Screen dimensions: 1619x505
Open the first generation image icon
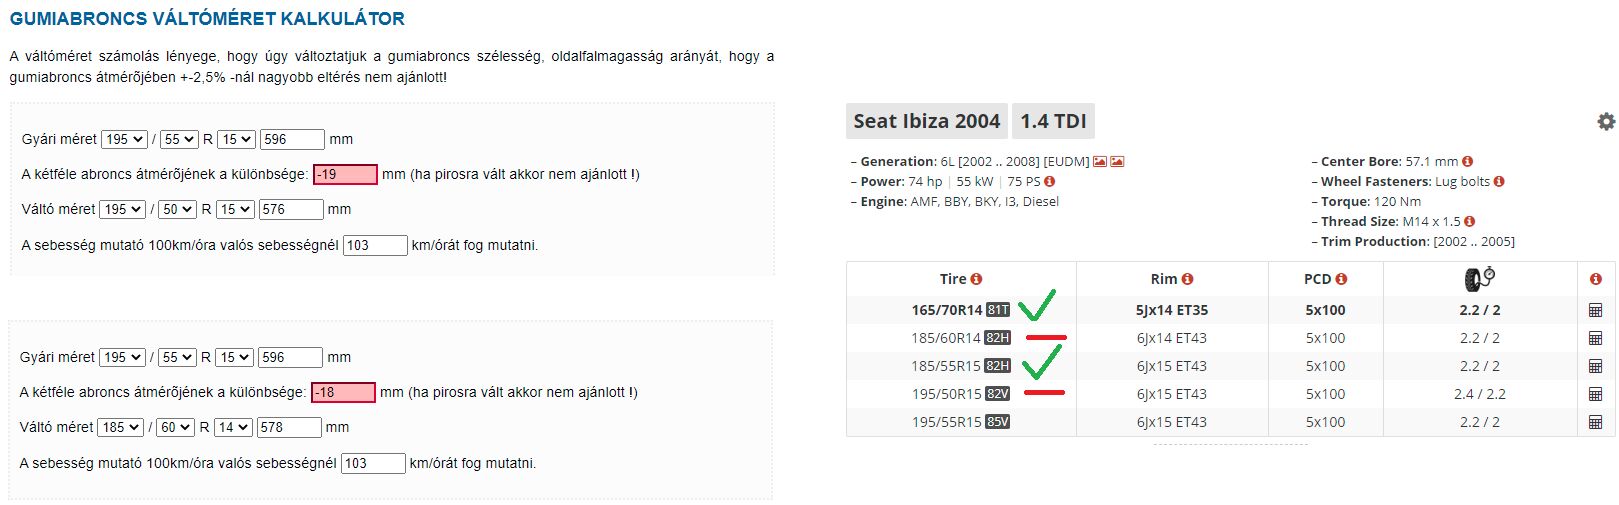[x=1100, y=161]
